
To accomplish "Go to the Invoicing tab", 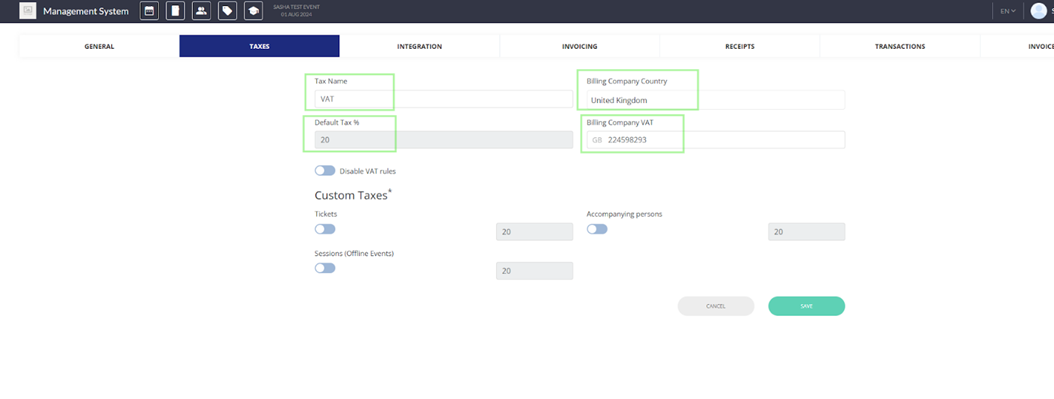I will [x=579, y=46].
